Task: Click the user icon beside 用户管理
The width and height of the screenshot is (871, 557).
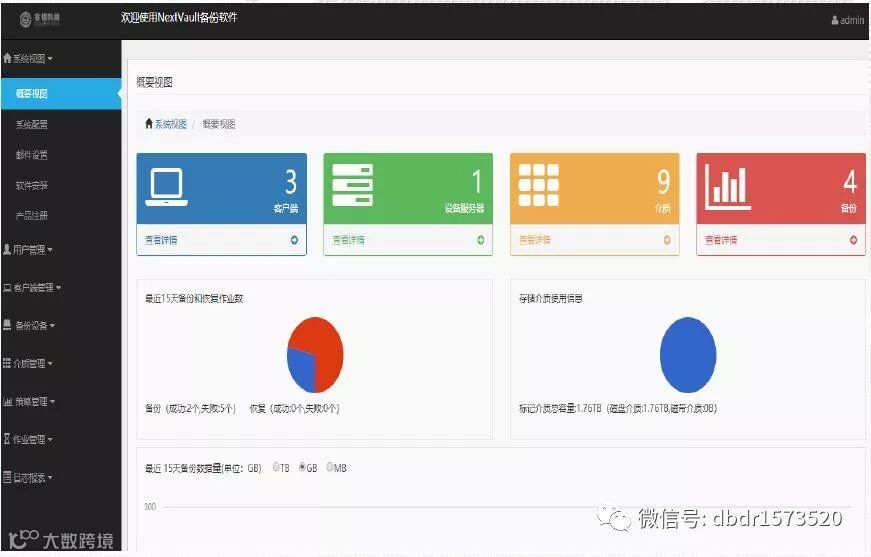Action: (7, 249)
